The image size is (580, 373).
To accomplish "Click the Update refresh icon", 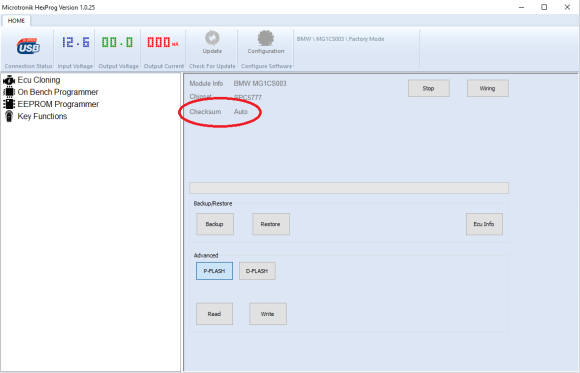I will [x=212, y=38].
